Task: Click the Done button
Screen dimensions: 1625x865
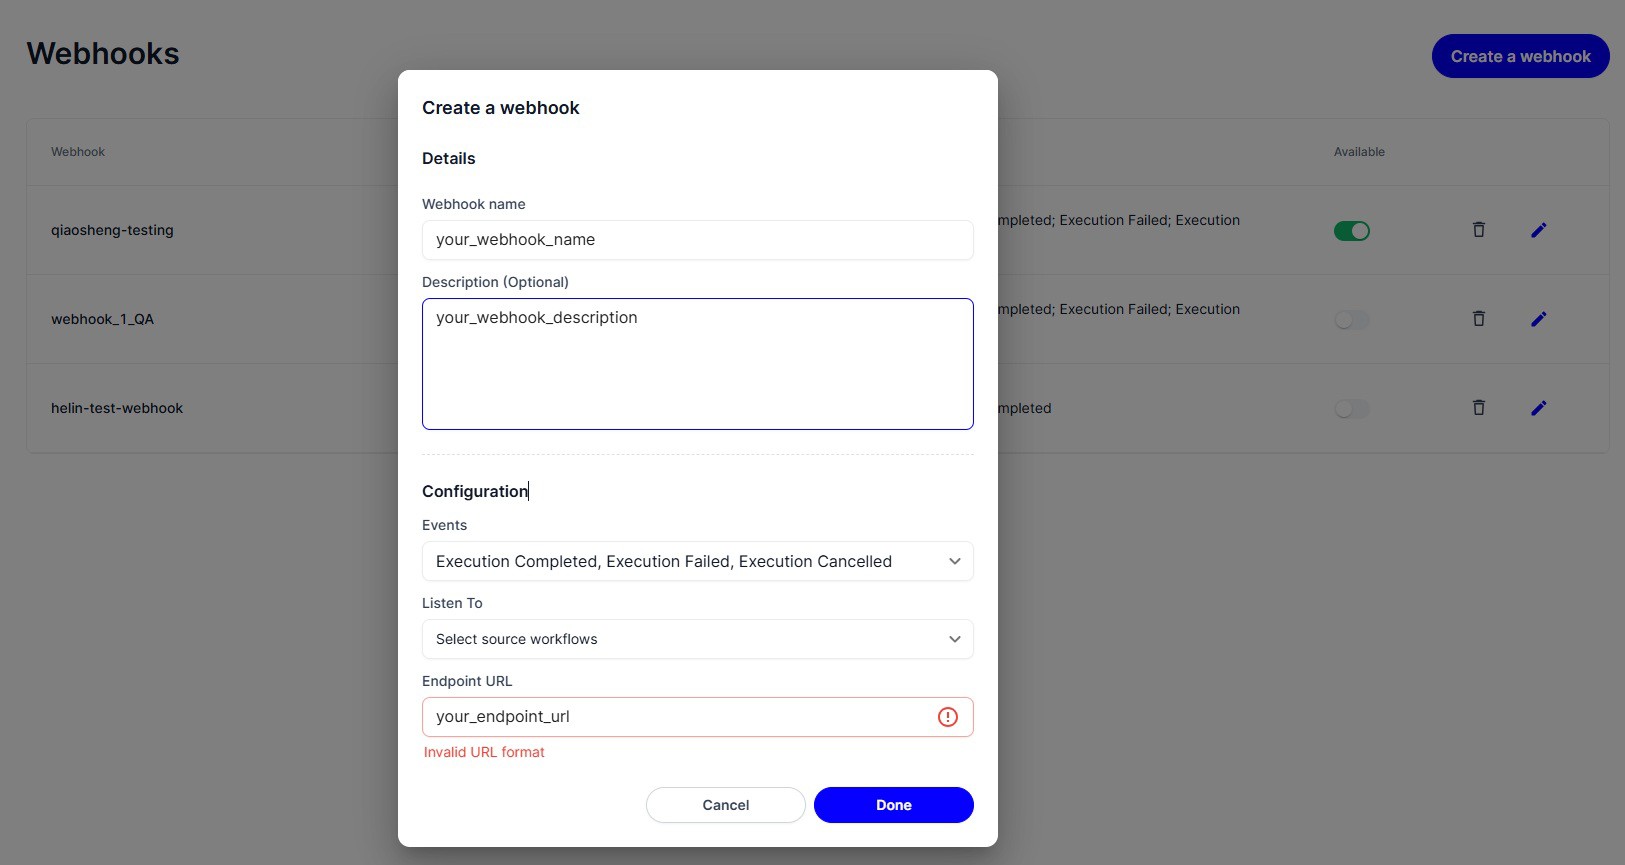Action: [x=893, y=805]
